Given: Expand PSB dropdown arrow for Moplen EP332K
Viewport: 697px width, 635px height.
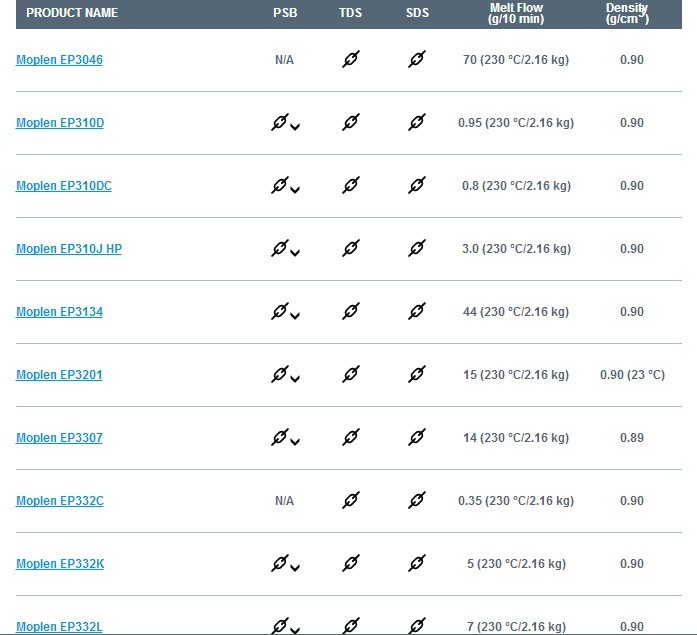Looking at the screenshot, I should pos(295,568).
